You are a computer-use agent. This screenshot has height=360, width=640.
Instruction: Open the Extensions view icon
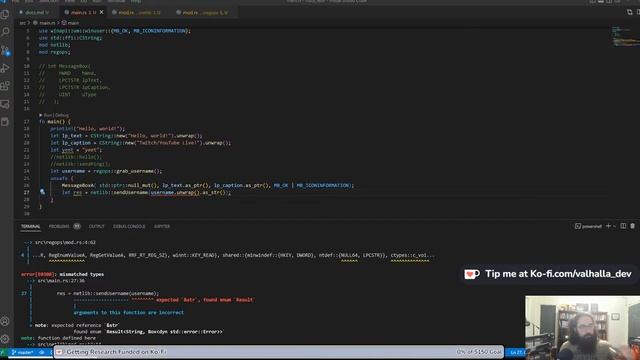pyautogui.click(x=5, y=86)
